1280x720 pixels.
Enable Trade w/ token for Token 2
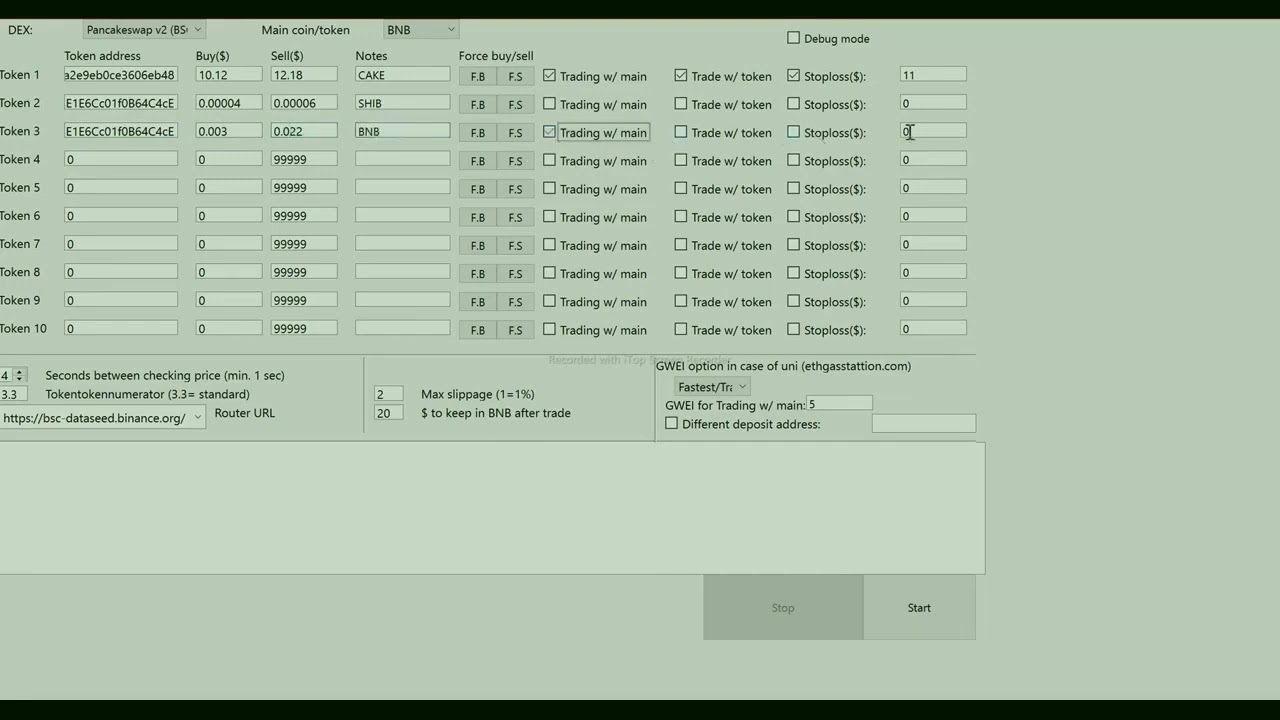click(x=681, y=103)
